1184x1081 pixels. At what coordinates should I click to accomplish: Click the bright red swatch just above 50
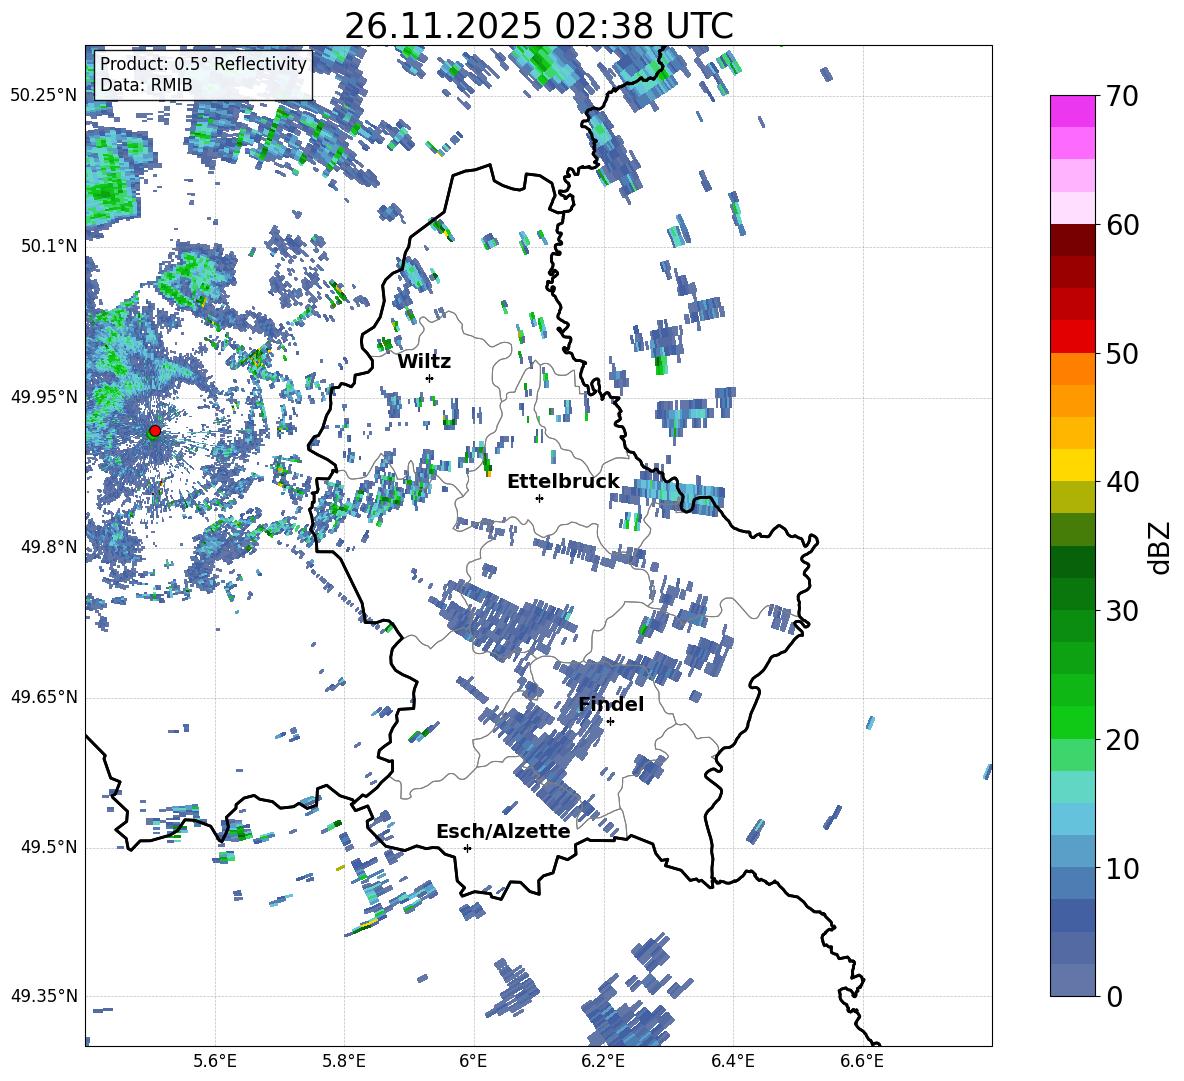pyautogui.click(x=1072, y=337)
